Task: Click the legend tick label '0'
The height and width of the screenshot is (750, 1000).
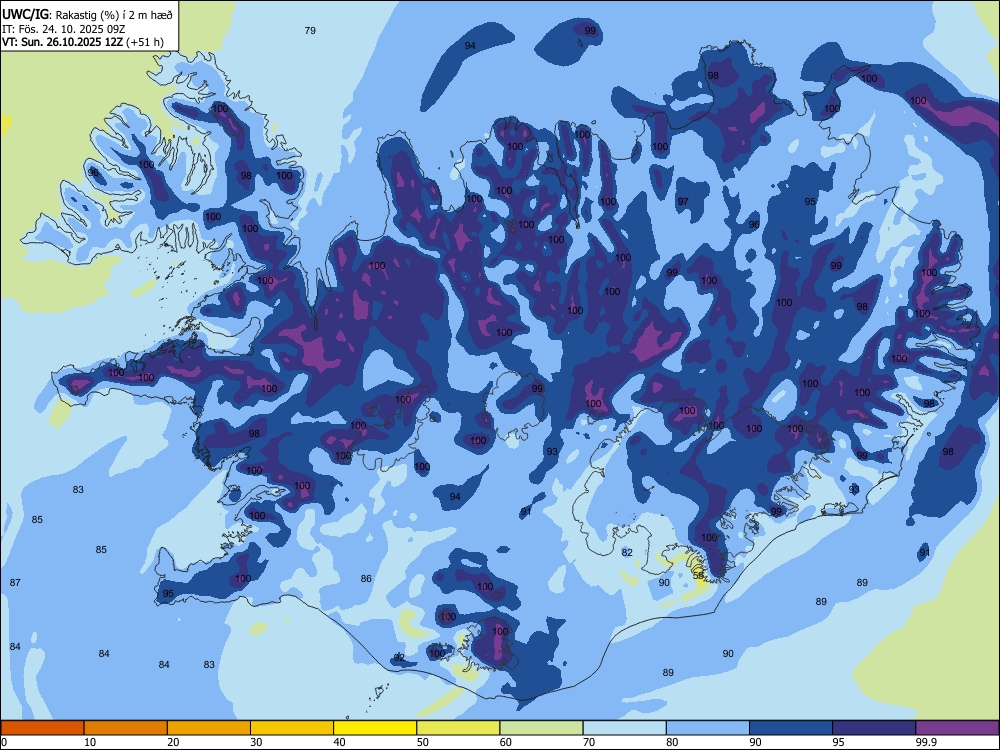Action: click(x=4, y=742)
